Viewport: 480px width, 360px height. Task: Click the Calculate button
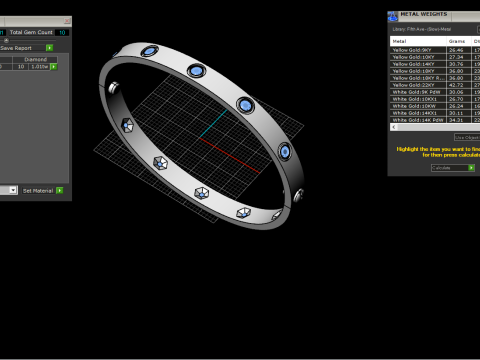(x=453, y=168)
